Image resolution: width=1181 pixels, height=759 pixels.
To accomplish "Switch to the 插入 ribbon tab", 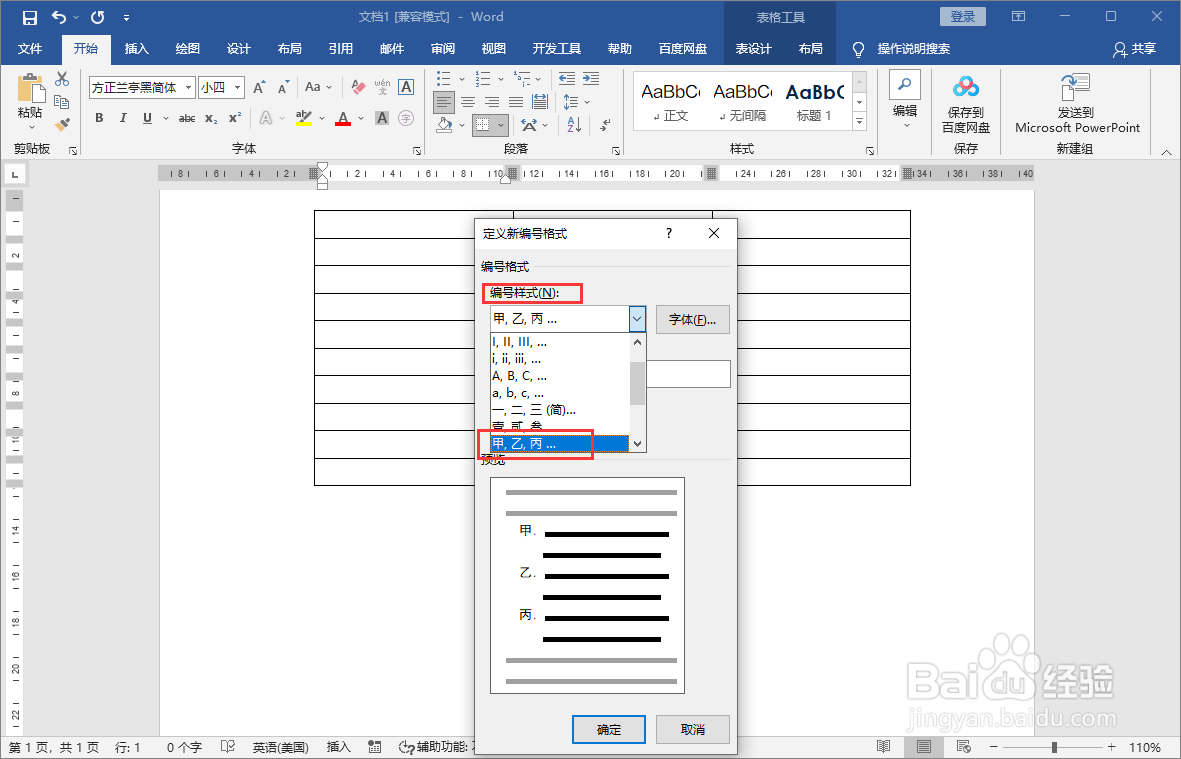I will [x=136, y=48].
